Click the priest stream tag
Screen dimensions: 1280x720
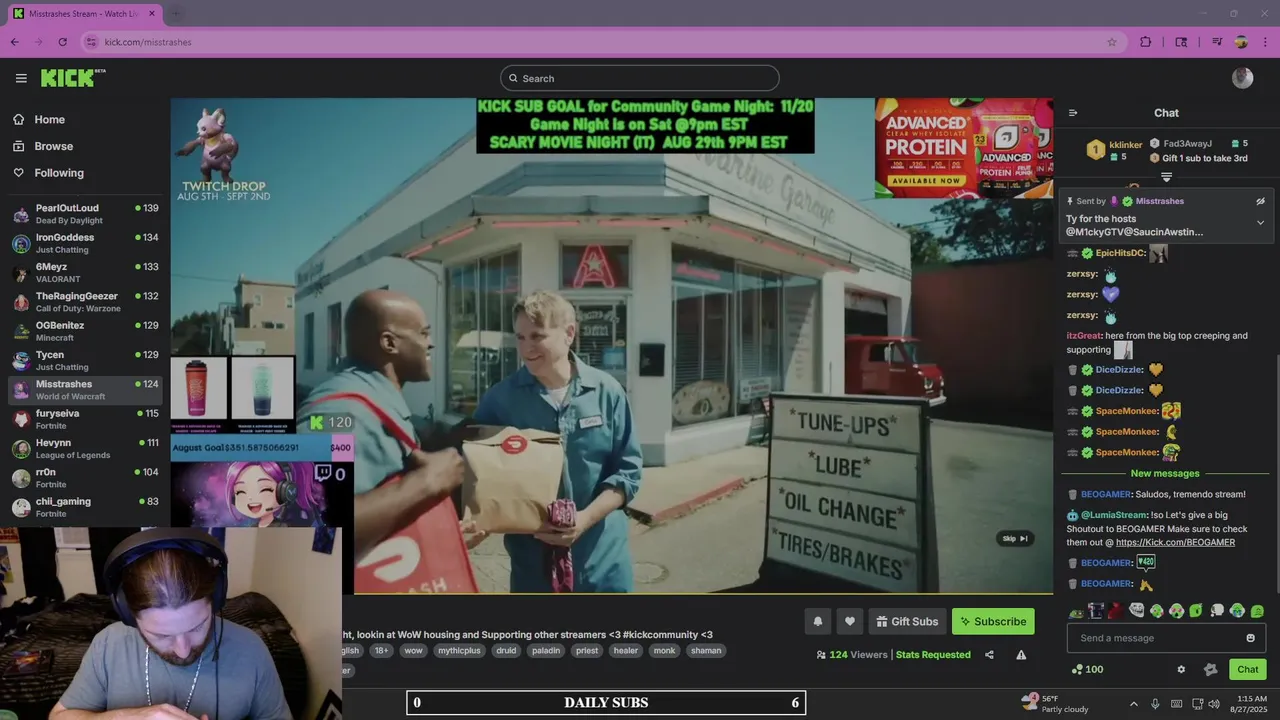(x=587, y=650)
